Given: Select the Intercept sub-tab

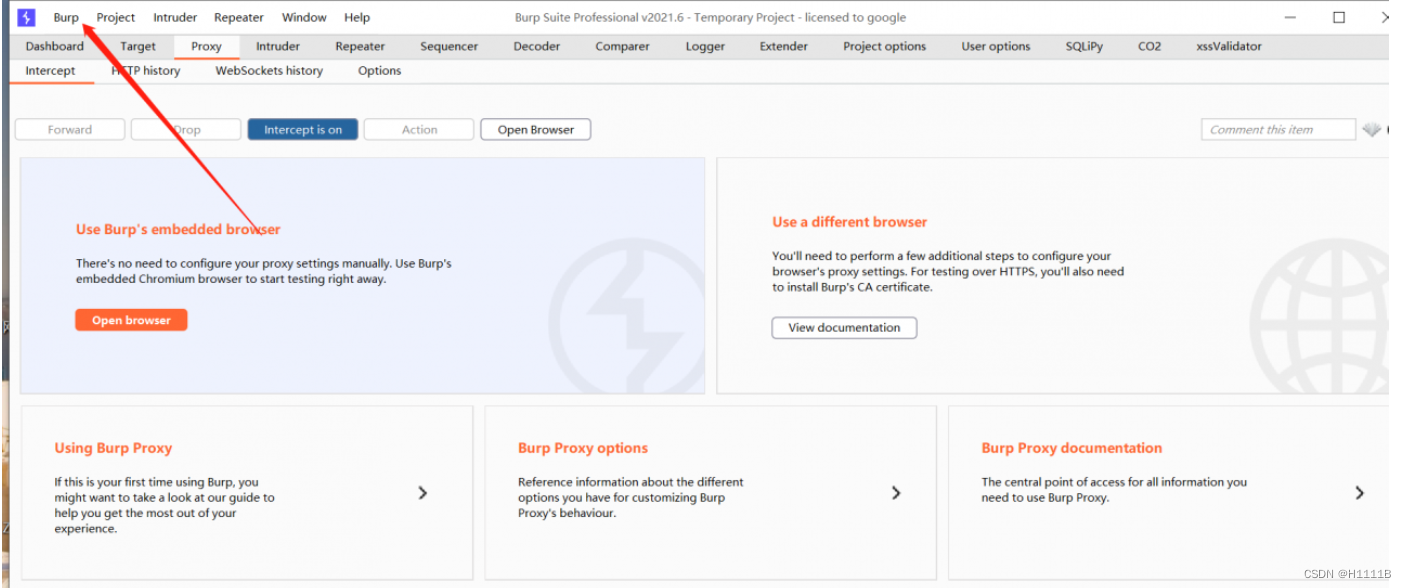Looking at the screenshot, I should (x=50, y=71).
